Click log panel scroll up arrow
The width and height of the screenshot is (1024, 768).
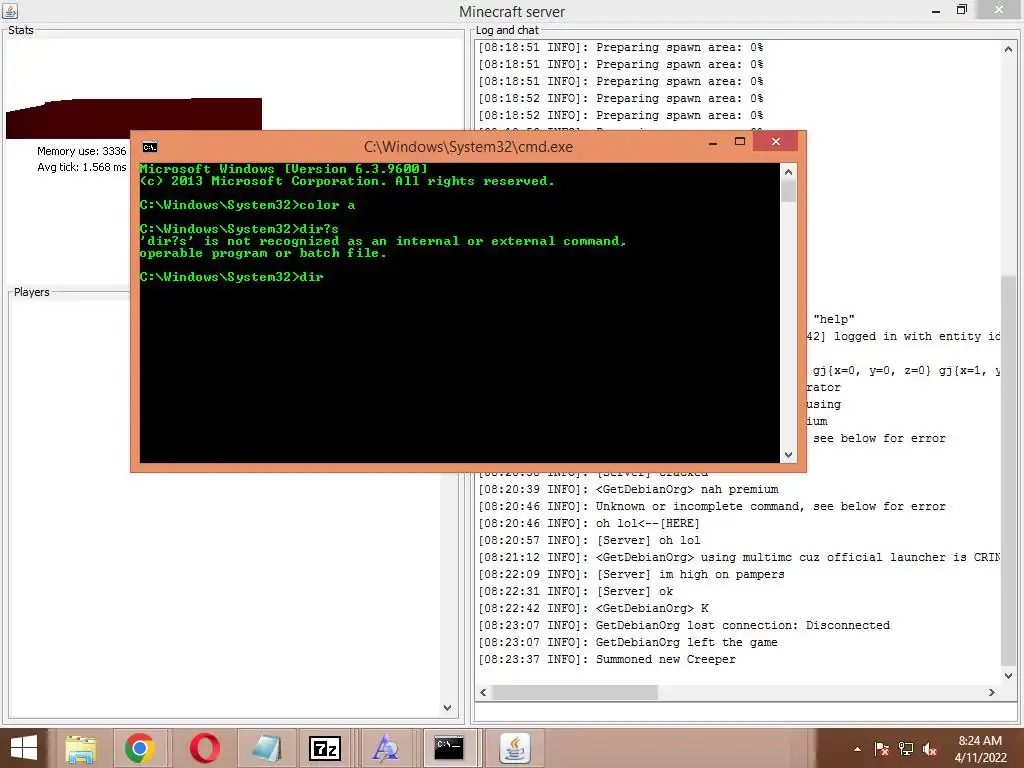[1008, 49]
